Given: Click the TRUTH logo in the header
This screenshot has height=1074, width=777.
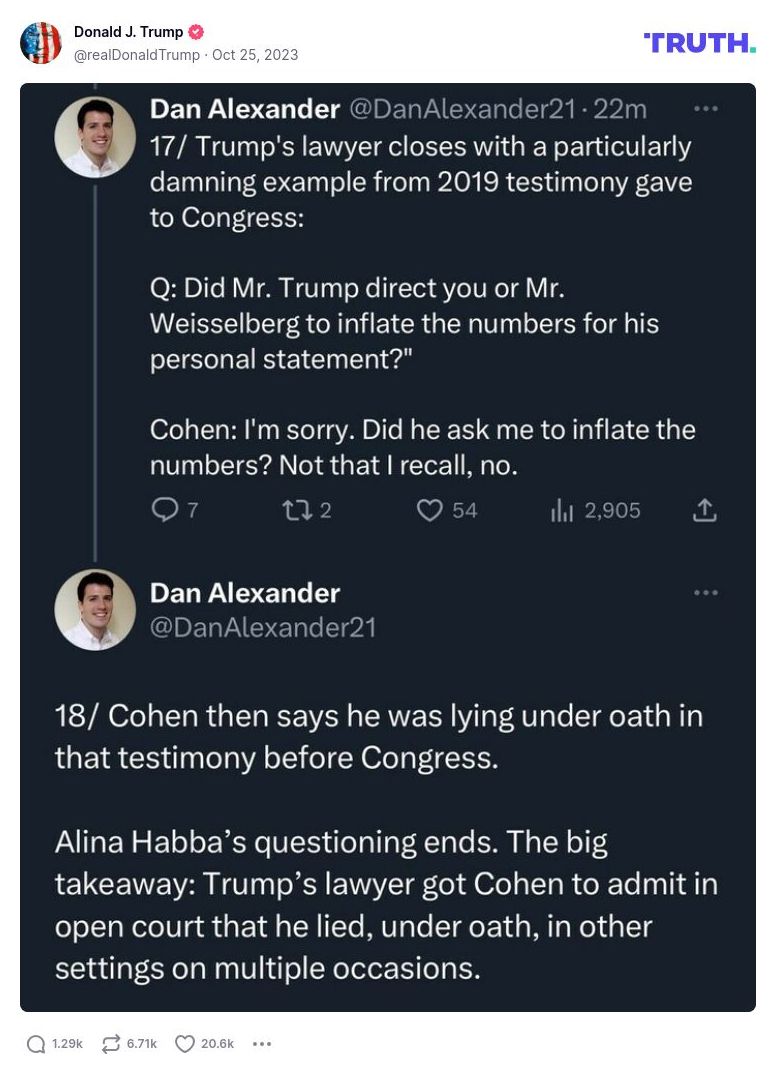Looking at the screenshot, I should 700,43.
